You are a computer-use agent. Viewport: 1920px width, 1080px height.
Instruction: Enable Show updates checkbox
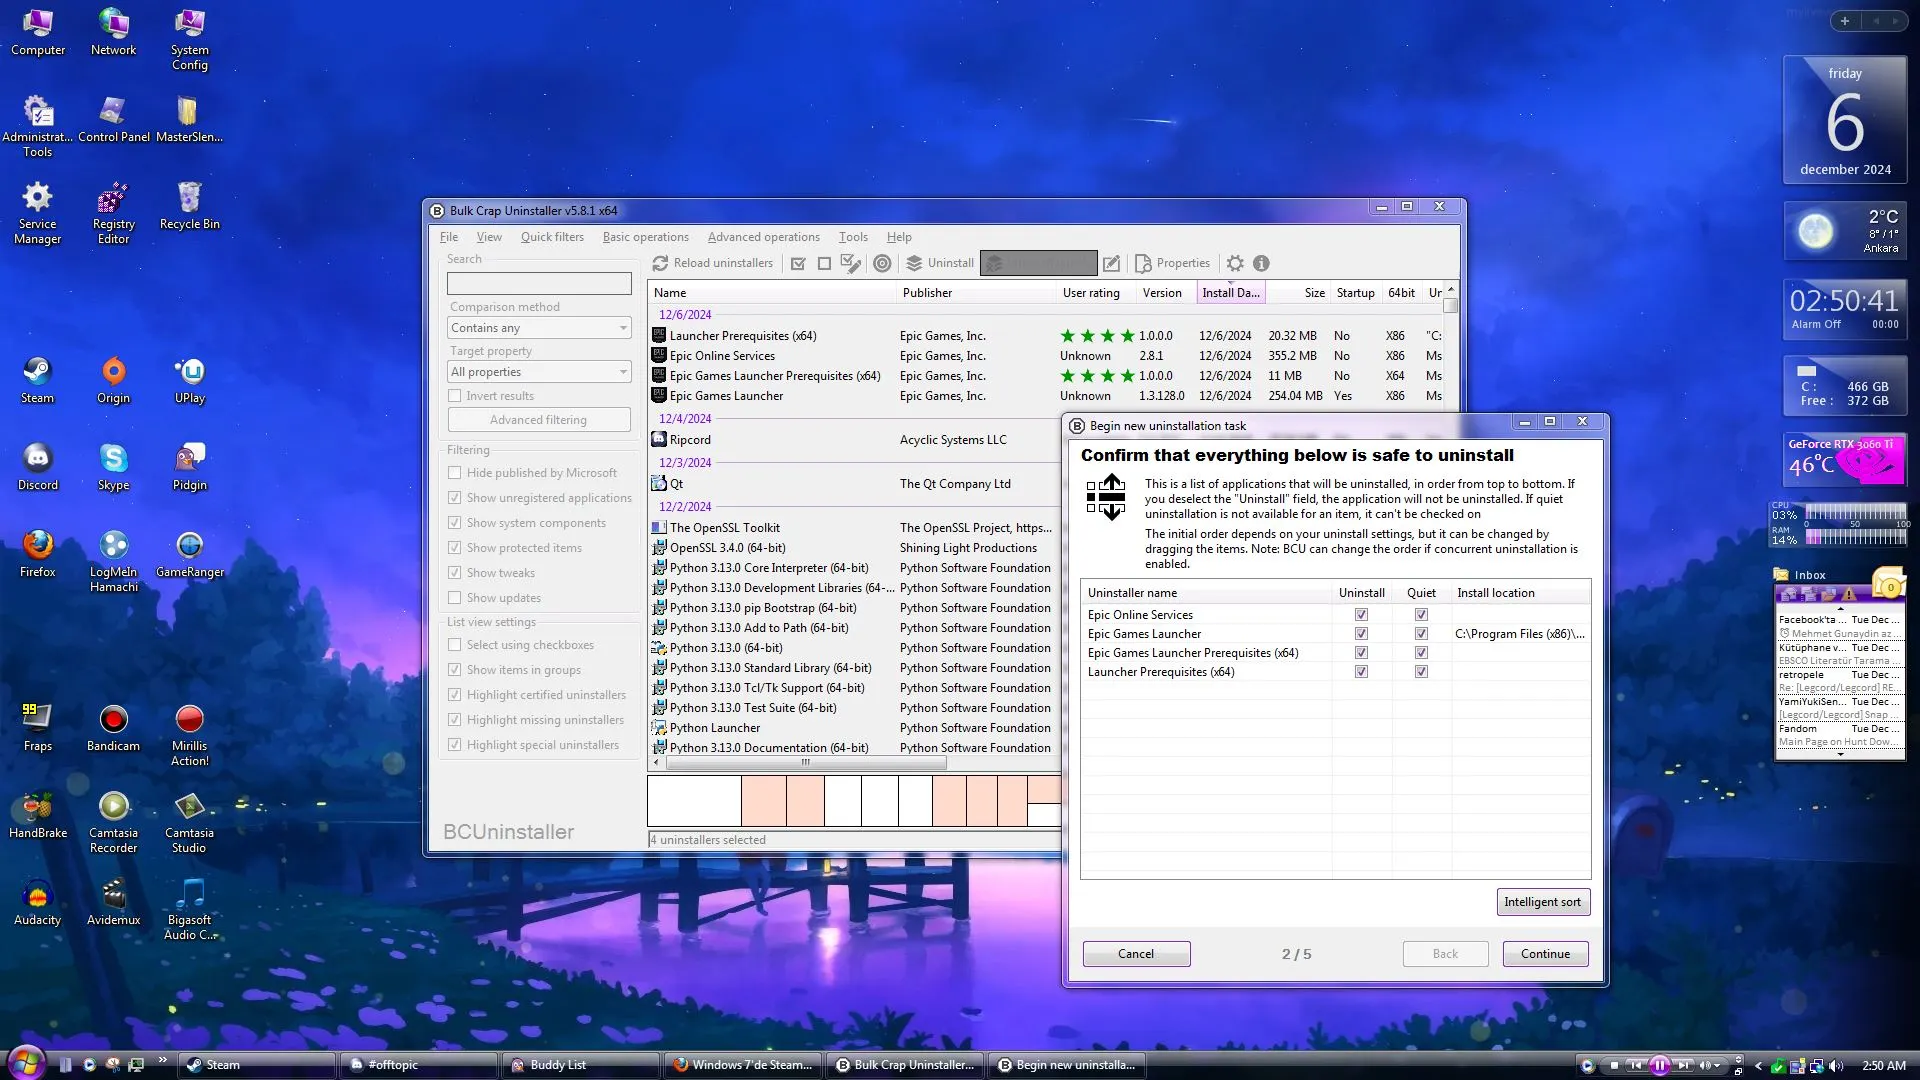click(455, 598)
